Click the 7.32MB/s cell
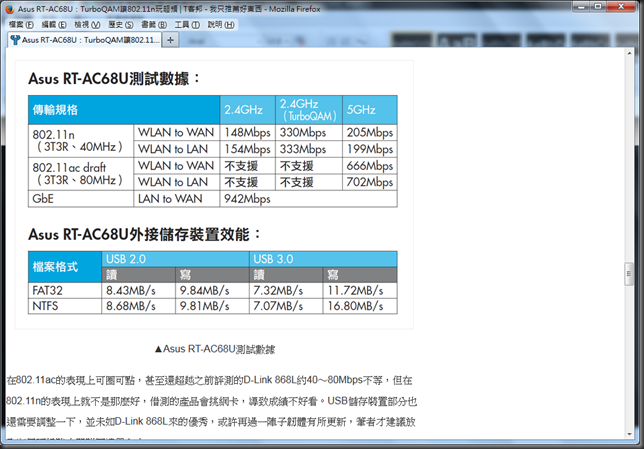This screenshot has width=644, height=449. tap(286, 290)
